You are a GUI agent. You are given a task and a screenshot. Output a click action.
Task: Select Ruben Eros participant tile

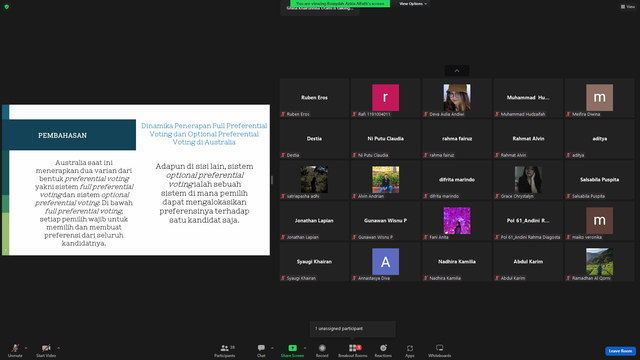(x=314, y=98)
